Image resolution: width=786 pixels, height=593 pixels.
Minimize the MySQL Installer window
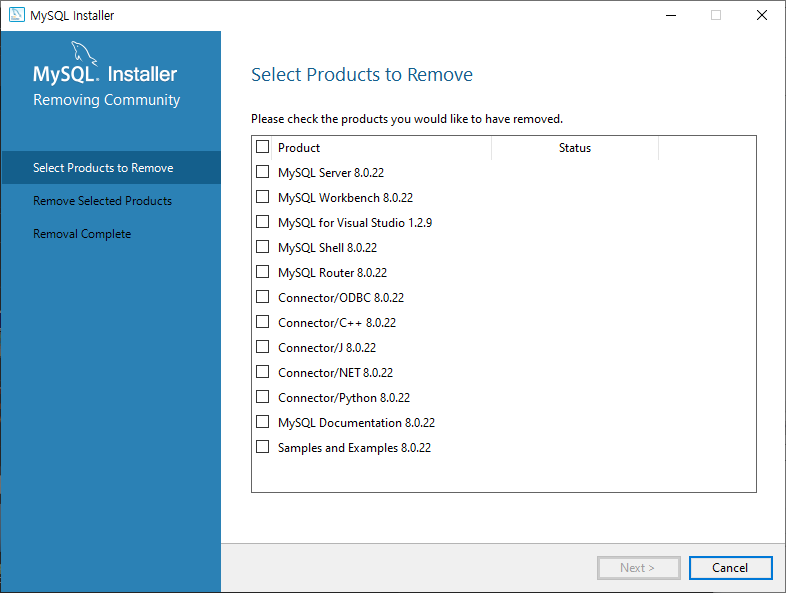tap(671, 15)
